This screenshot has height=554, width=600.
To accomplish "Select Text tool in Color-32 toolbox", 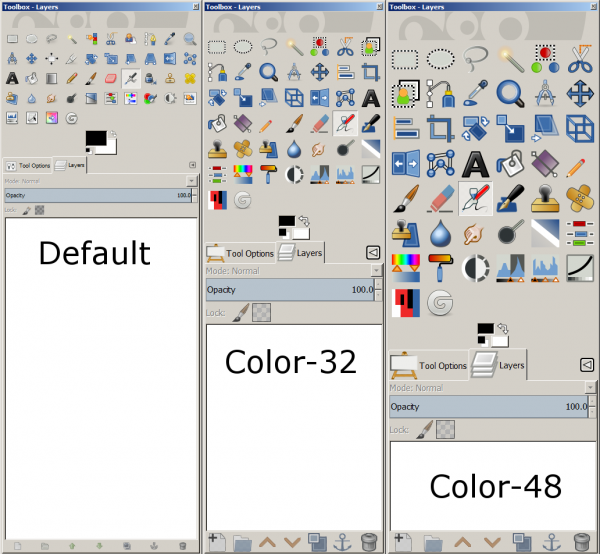I will [x=370, y=98].
